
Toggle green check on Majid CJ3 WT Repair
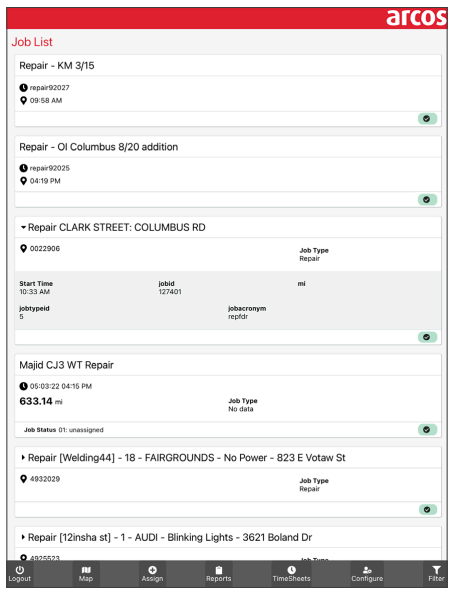point(427,430)
